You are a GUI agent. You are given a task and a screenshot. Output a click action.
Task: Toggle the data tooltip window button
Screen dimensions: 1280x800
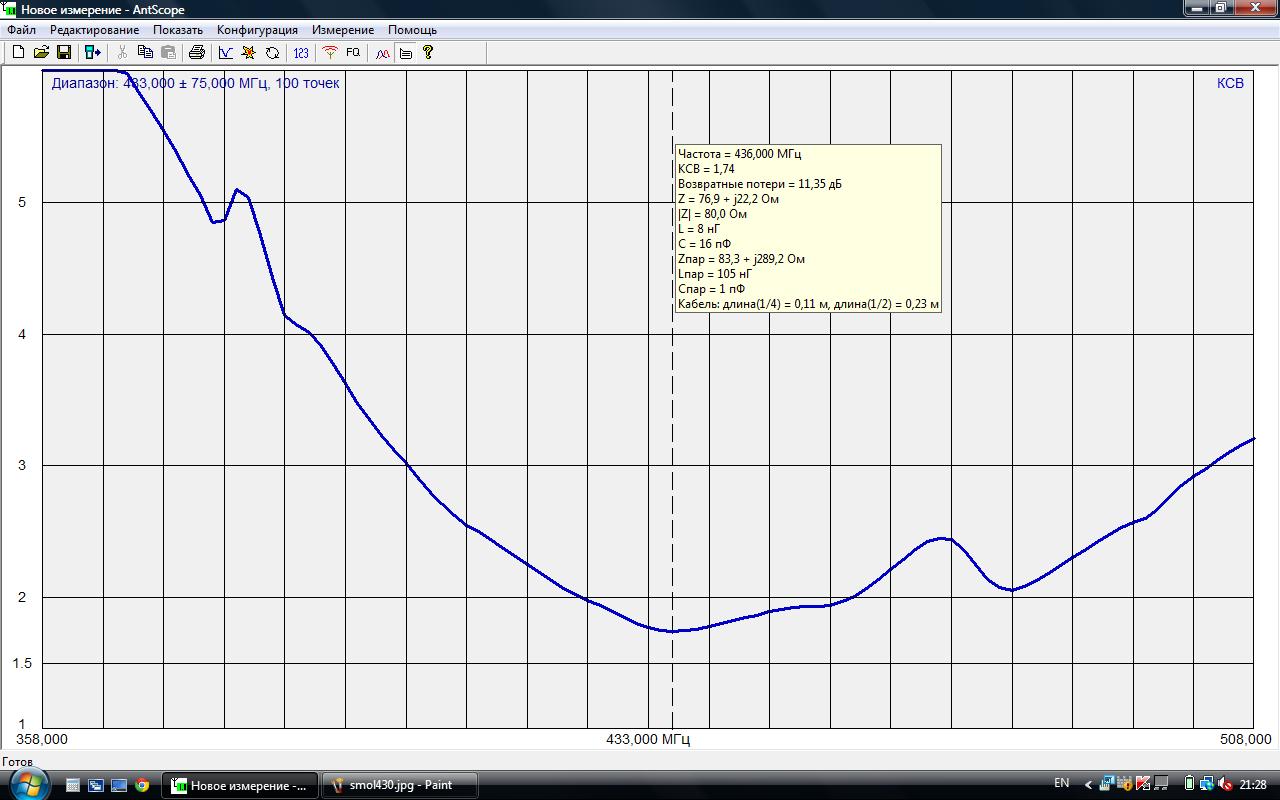tap(405, 53)
